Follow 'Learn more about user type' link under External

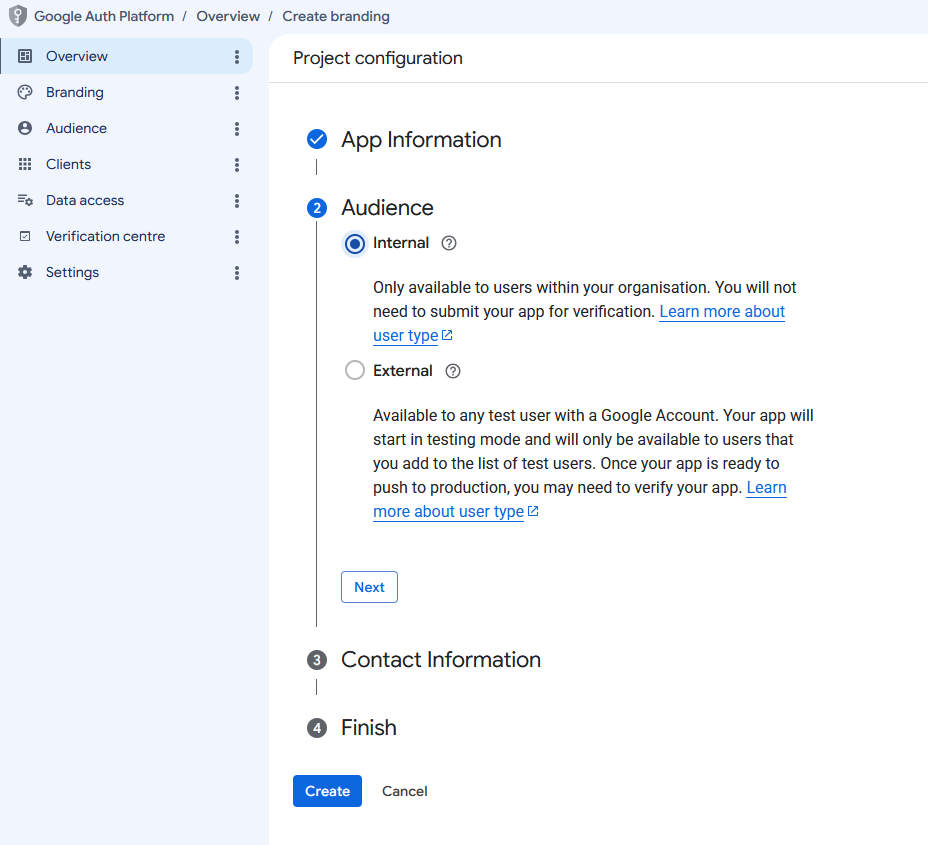(x=448, y=511)
